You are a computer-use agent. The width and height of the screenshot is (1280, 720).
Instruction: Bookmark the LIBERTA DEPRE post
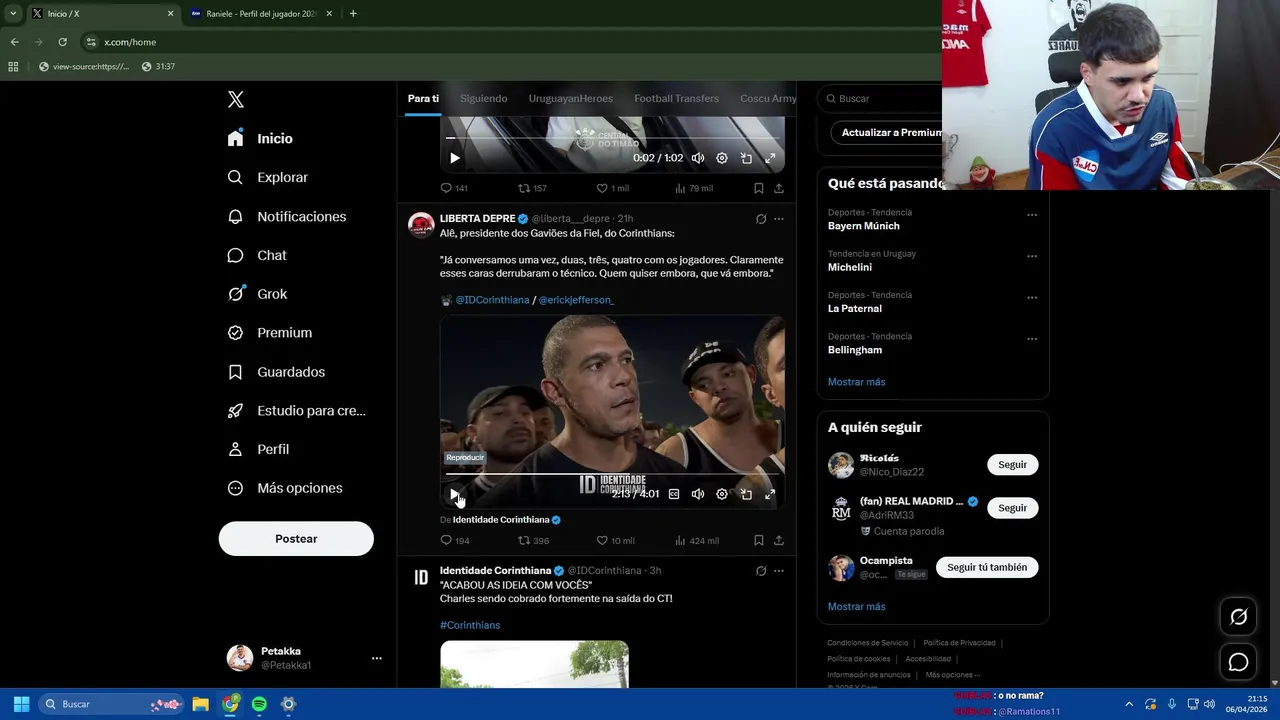coord(759,541)
